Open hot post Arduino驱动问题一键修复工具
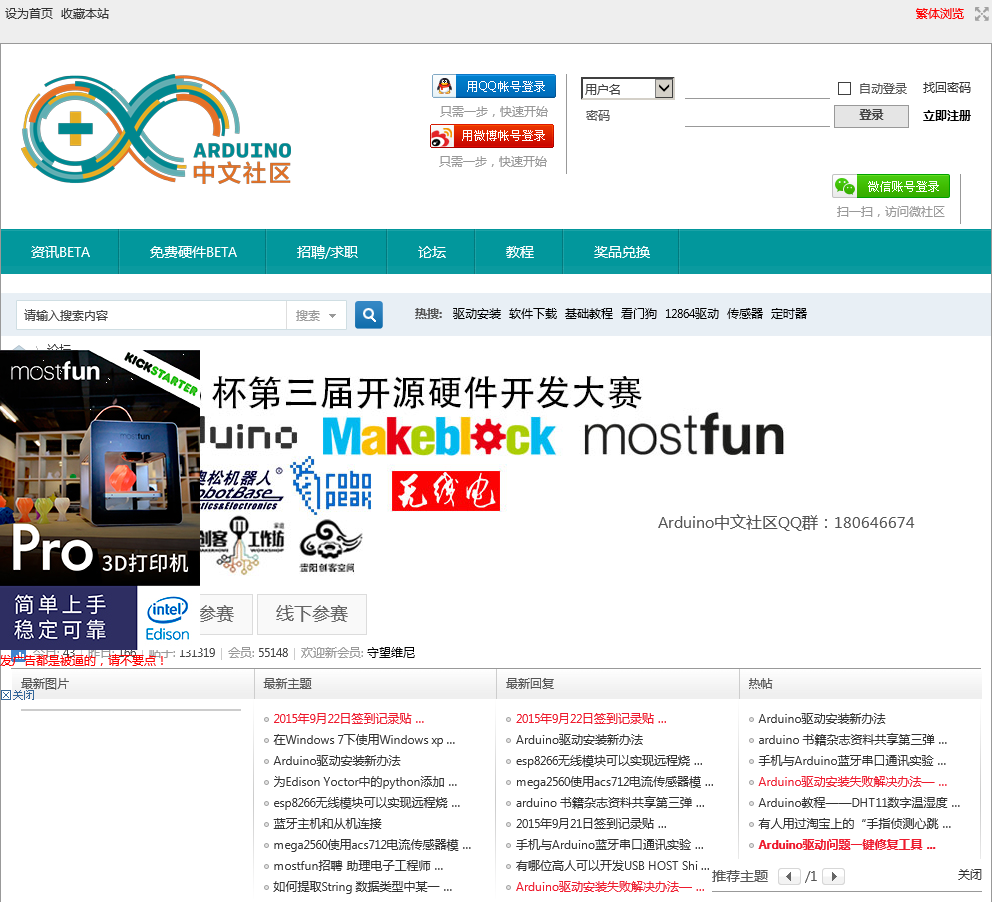This screenshot has height=902, width=992. [x=846, y=844]
